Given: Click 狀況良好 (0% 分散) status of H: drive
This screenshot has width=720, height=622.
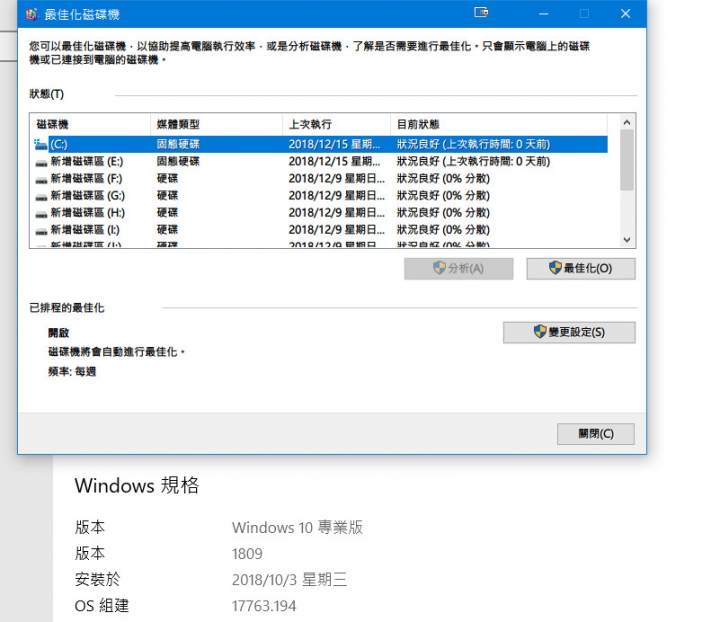Looking at the screenshot, I should click(x=443, y=212).
